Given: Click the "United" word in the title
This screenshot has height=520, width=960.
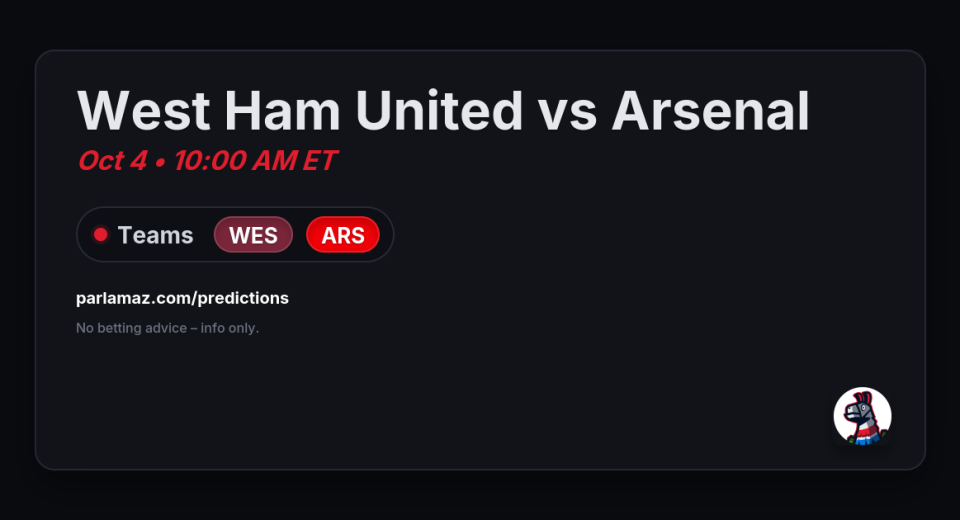Looking at the screenshot, I should 439,110.
